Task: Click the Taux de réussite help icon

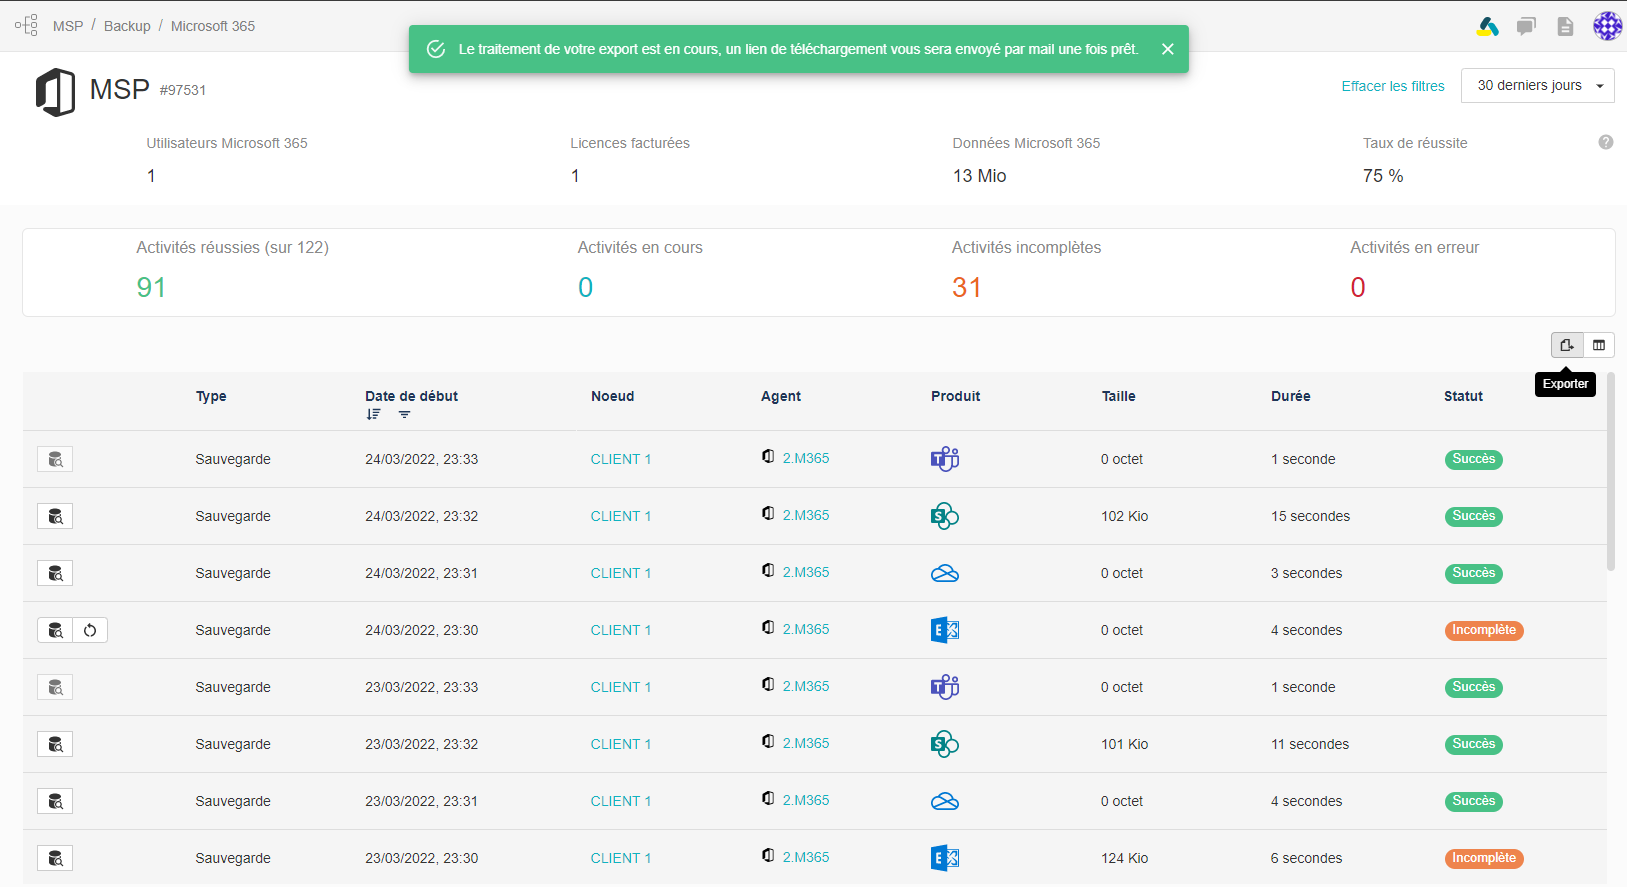Action: tap(1606, 142)
